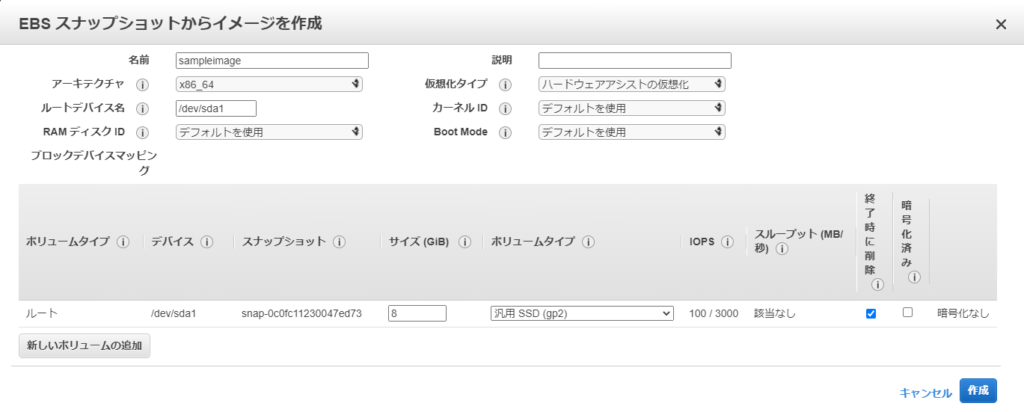Click info icon beside サイズ (GiB) header
The width and height of the screenshot is (1024, 412).
tap(464, 242)
